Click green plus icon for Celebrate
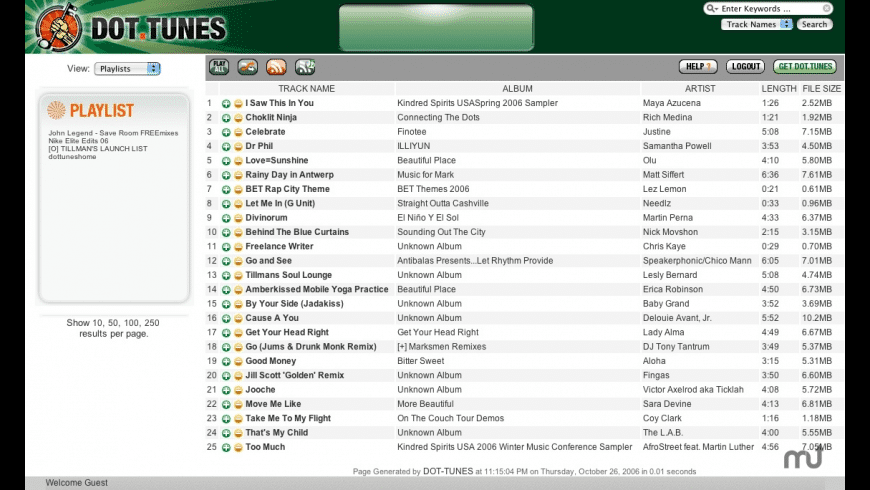This screenshot has height=490, width=870. click(226, 133)
